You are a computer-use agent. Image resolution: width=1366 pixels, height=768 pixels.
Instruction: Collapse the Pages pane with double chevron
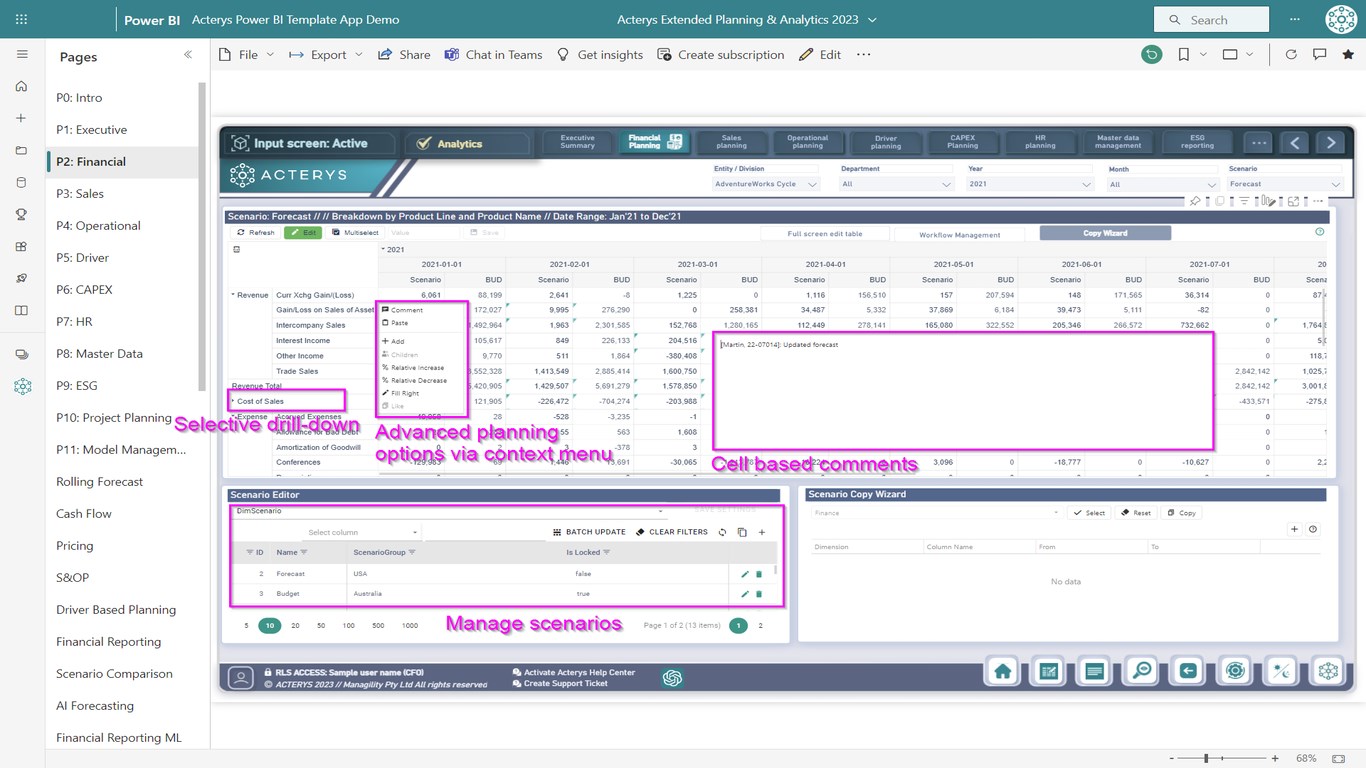(188, 55)
